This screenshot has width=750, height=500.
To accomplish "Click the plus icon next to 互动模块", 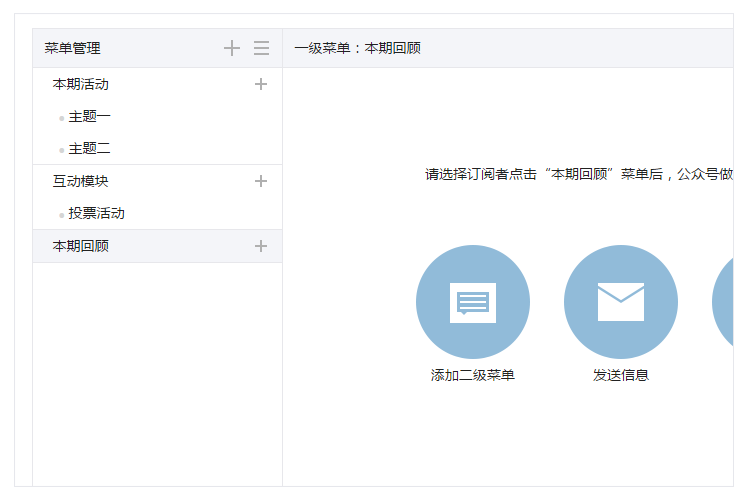I will tap(261, 181).
